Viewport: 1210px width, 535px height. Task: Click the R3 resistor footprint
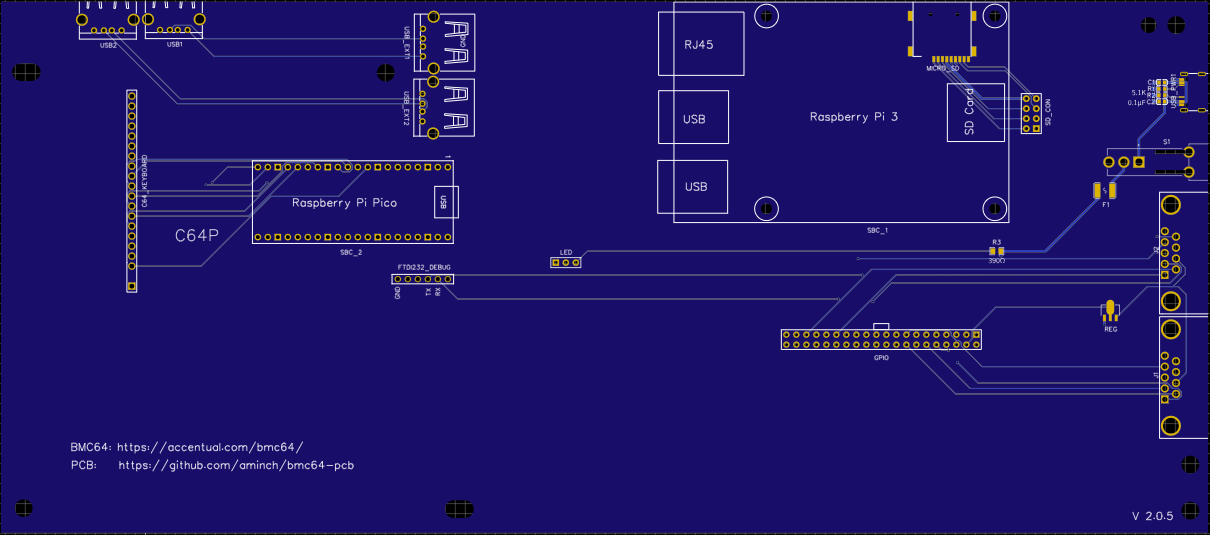pos(996,251)
